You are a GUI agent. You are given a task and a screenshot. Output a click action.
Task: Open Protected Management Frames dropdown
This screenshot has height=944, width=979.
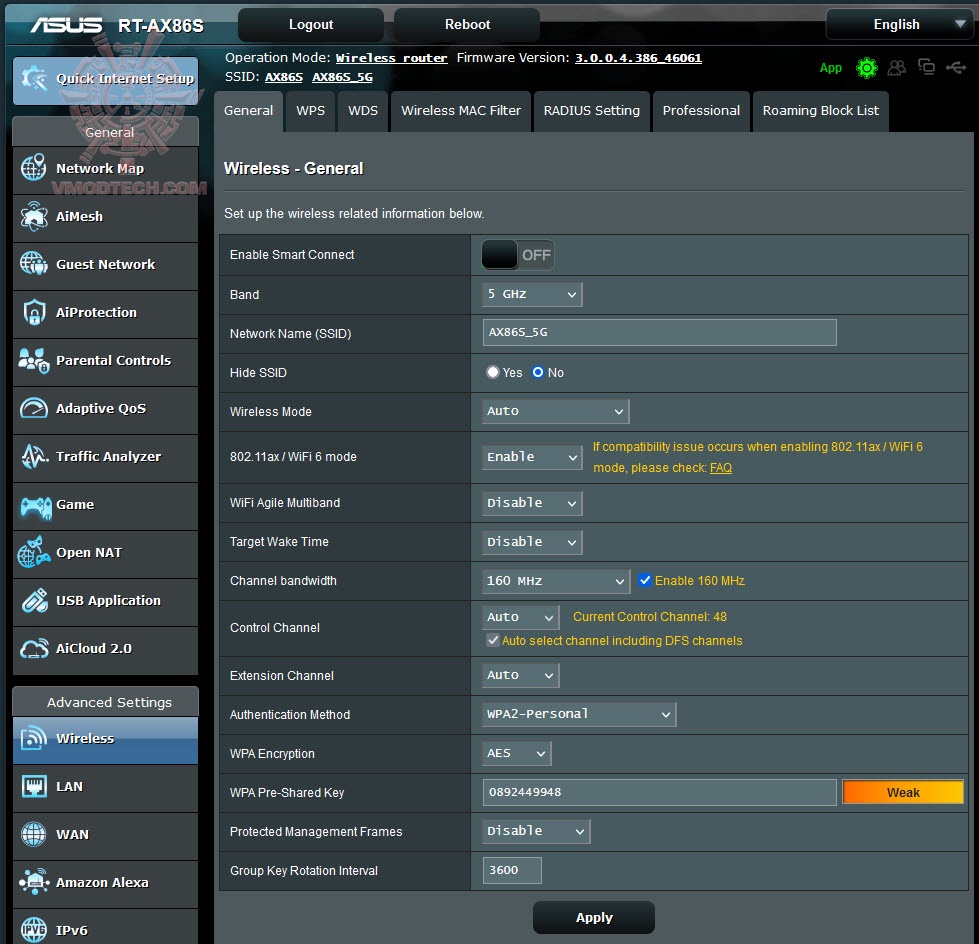click(536, 832)
